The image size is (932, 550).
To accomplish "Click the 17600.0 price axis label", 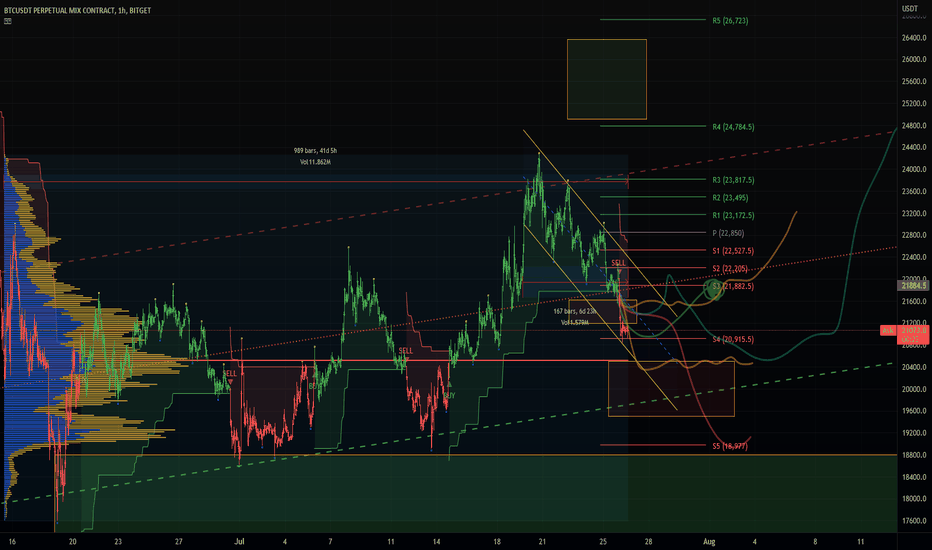I will [x=914, y=521].
